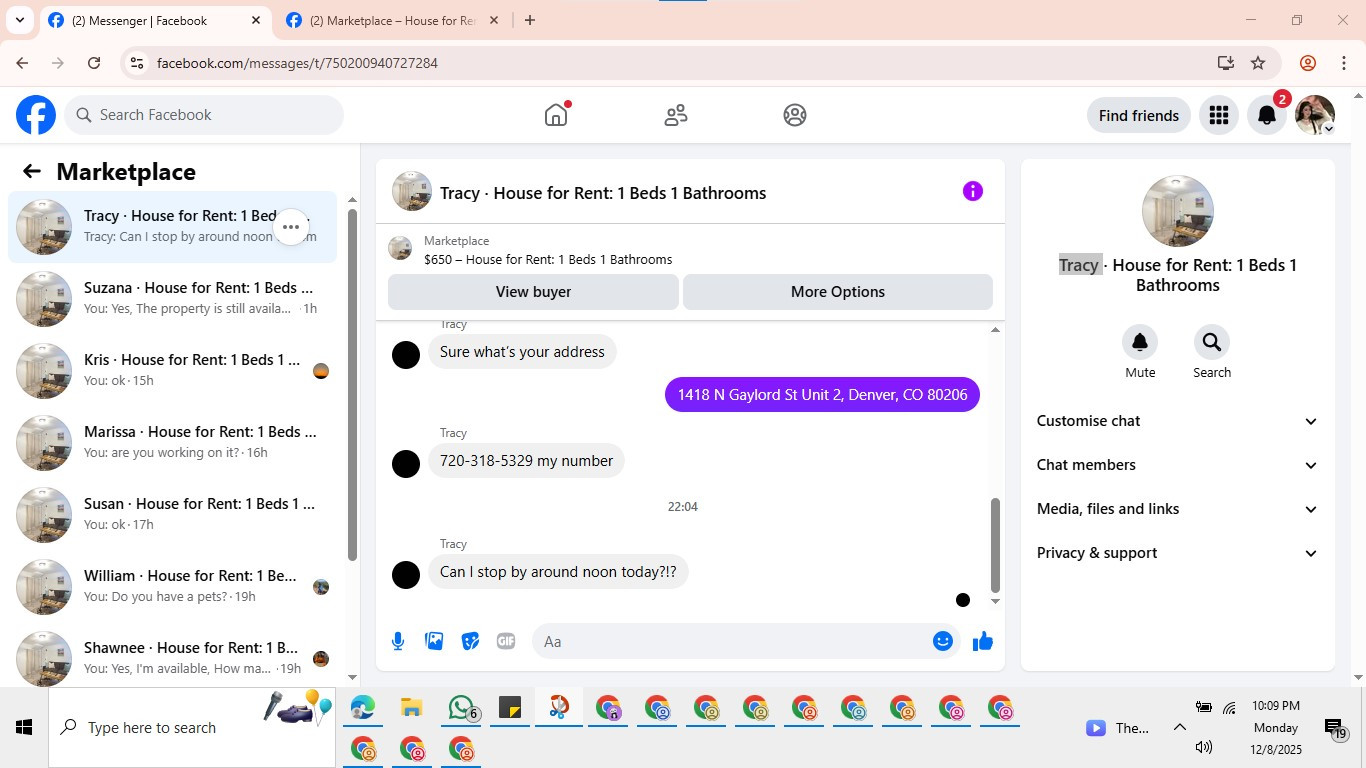
Task: Open the Tracy conversation in the list
Action: (x=172, y=227)
